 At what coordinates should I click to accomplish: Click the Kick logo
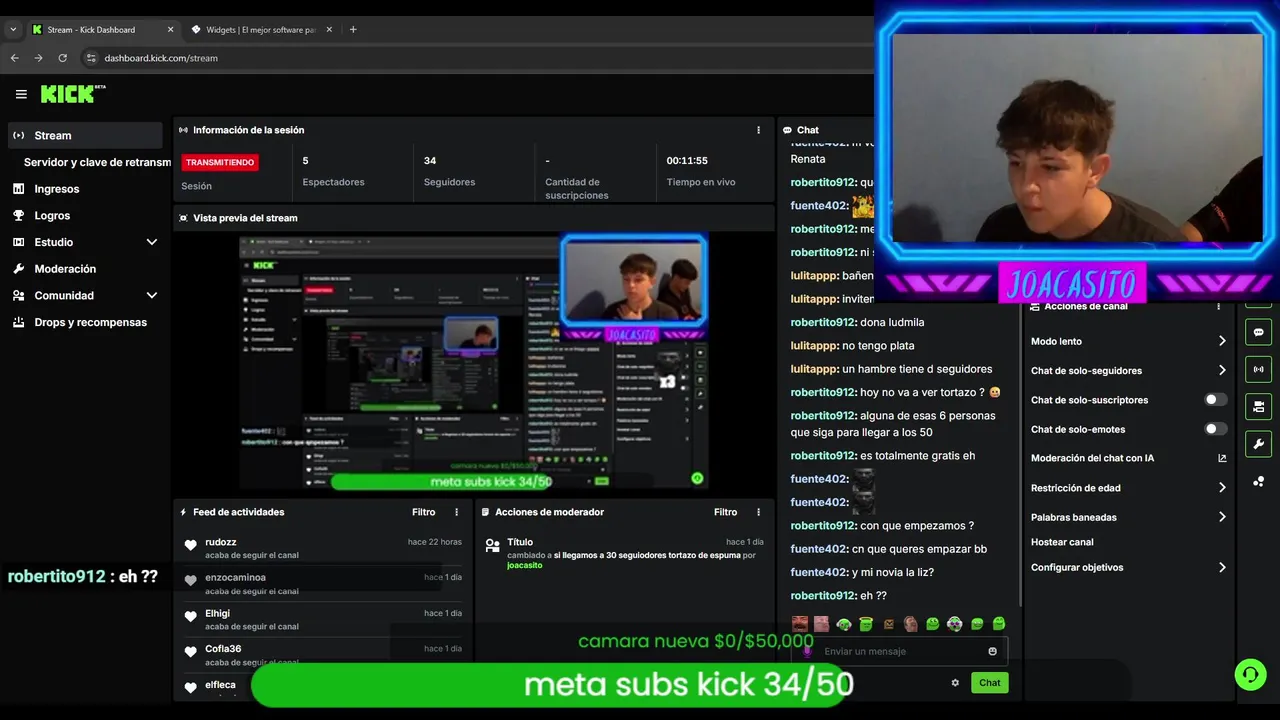[x=72, y=94]
